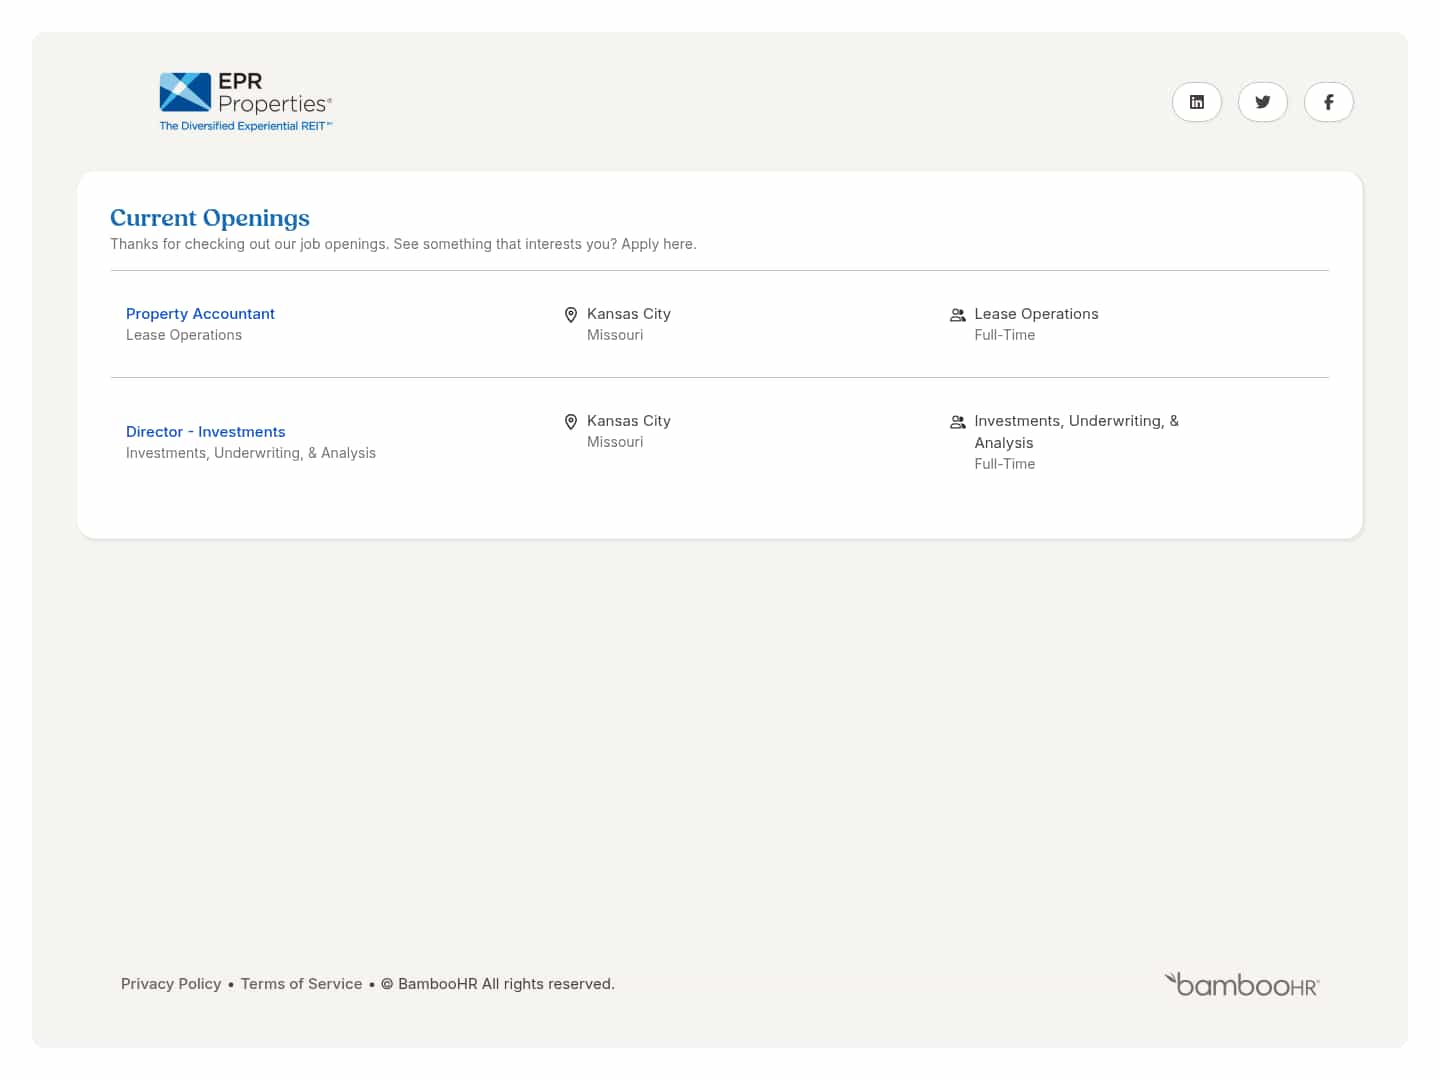
Task: Click the Current Openings heading
Action: point(210,218)
